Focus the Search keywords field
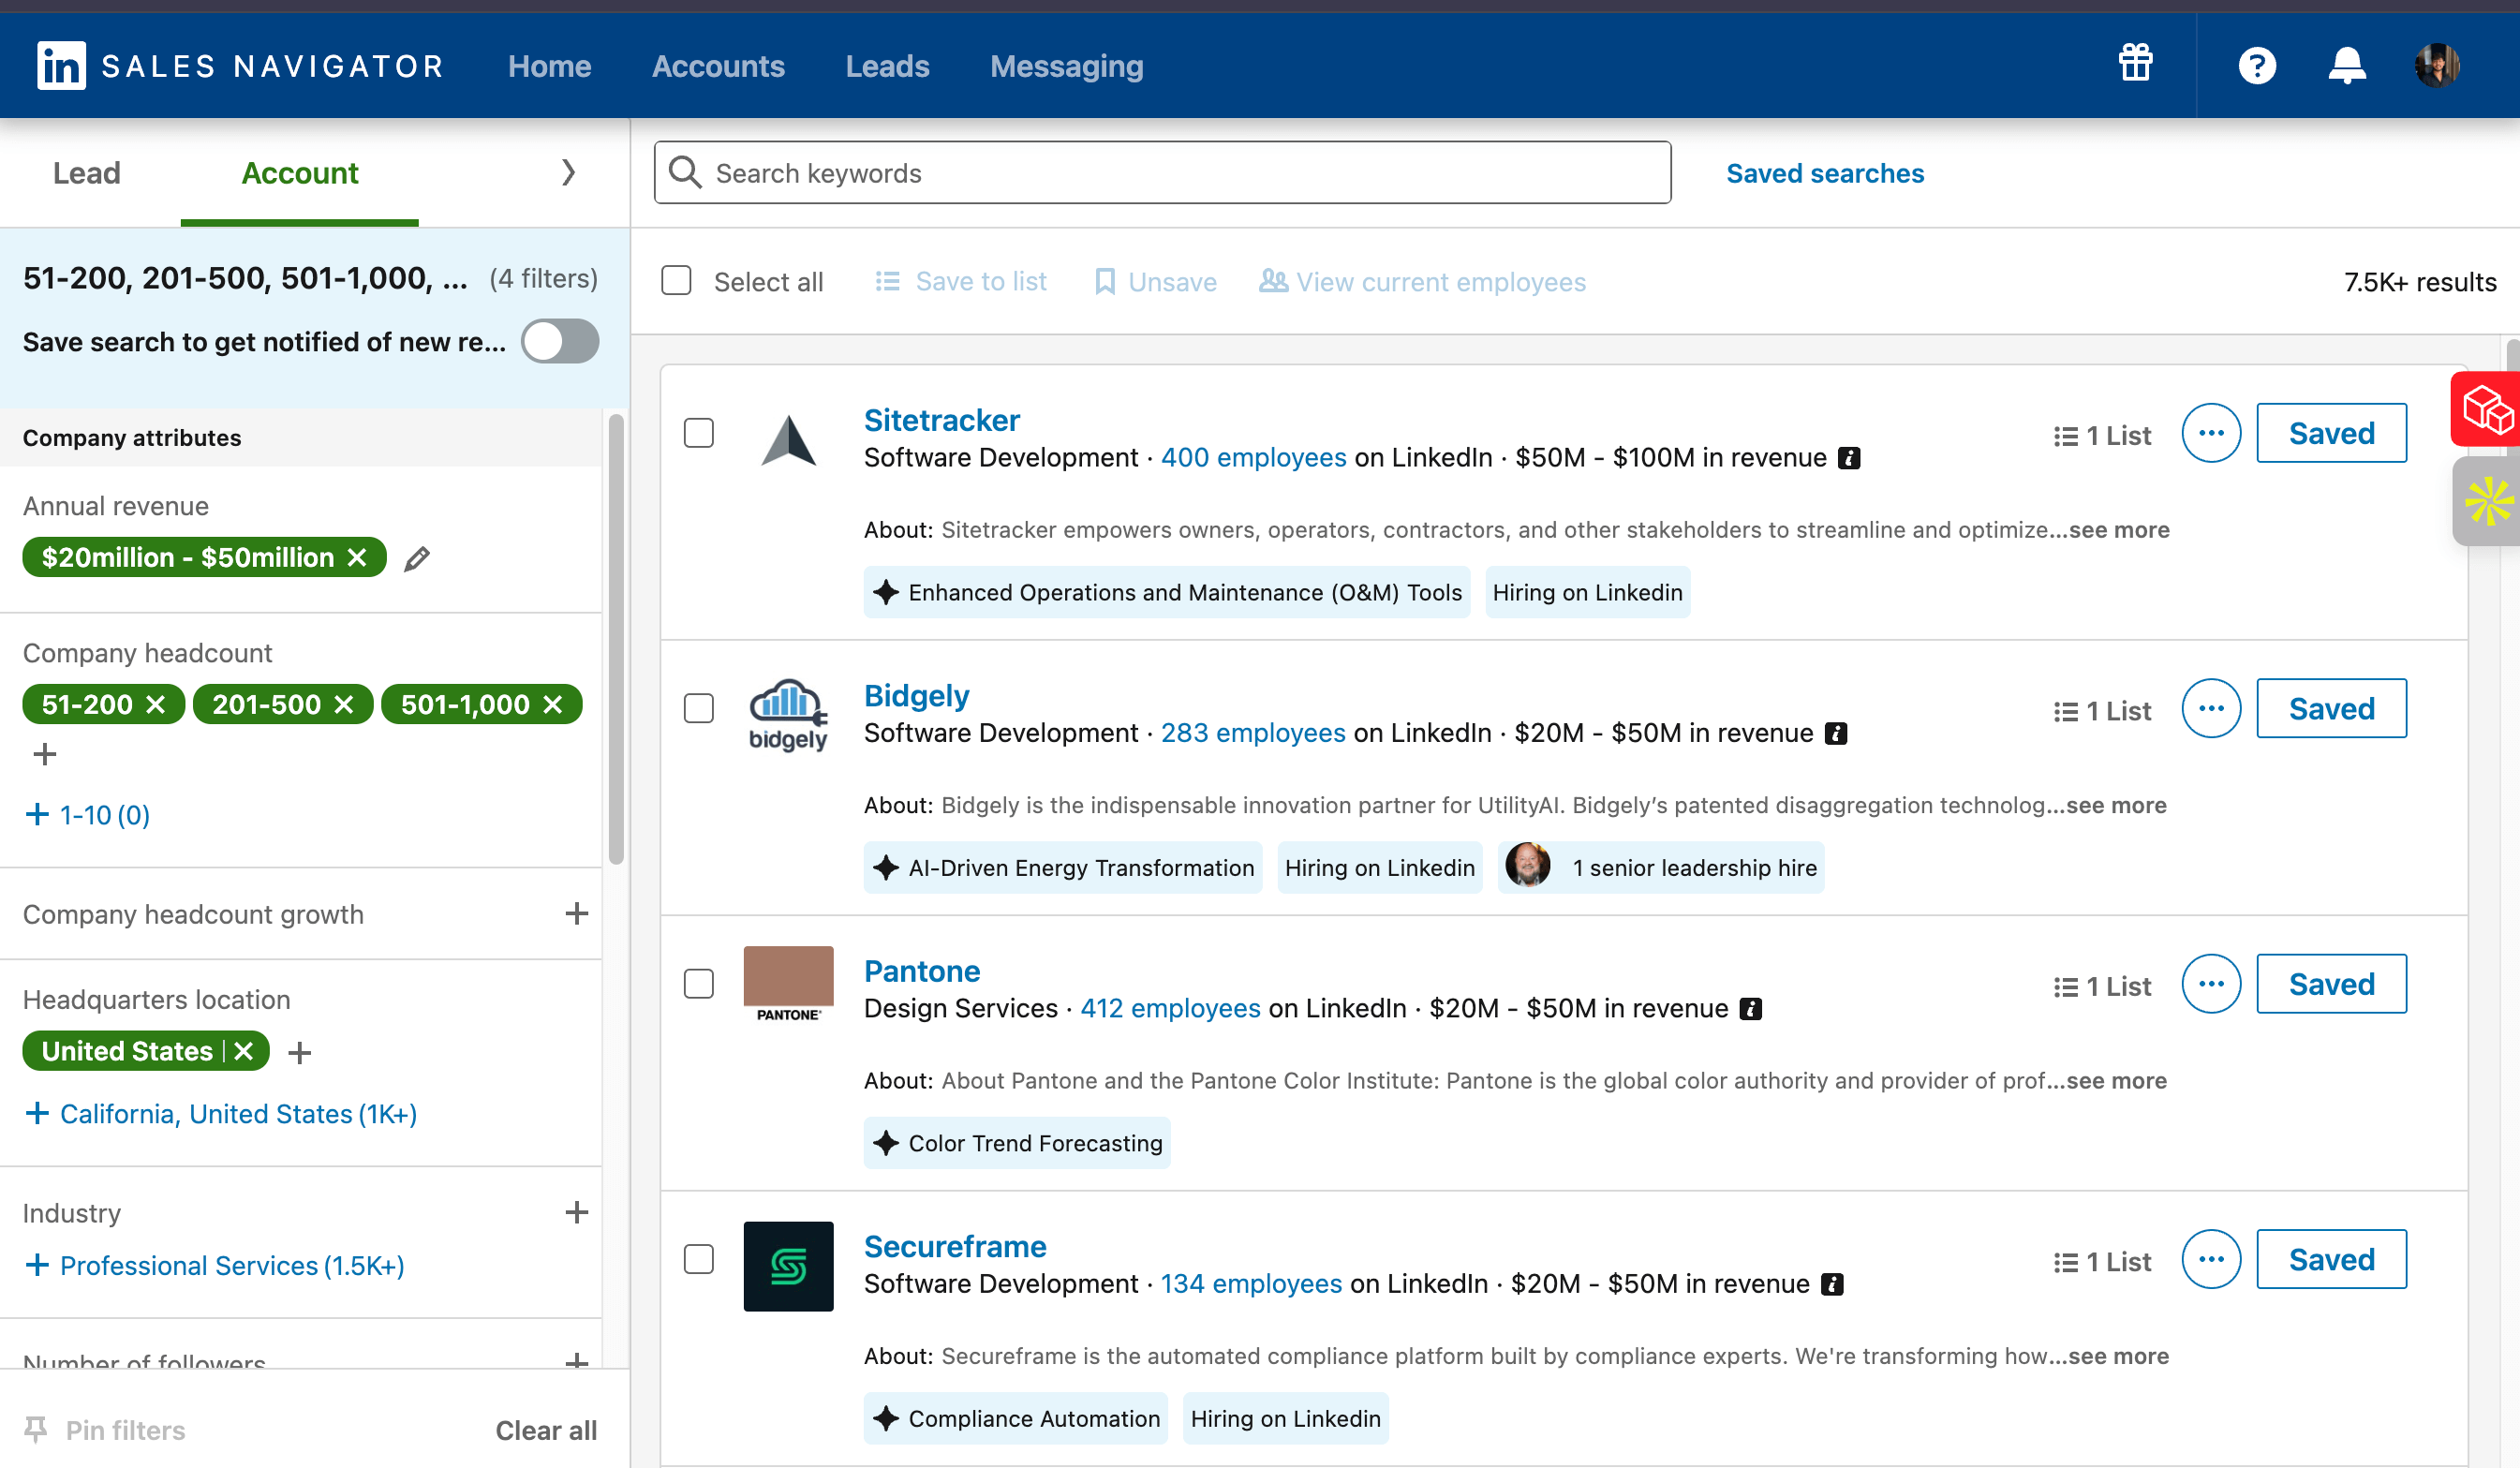Screen dimensions: 2520x1468 [1162, 173]
